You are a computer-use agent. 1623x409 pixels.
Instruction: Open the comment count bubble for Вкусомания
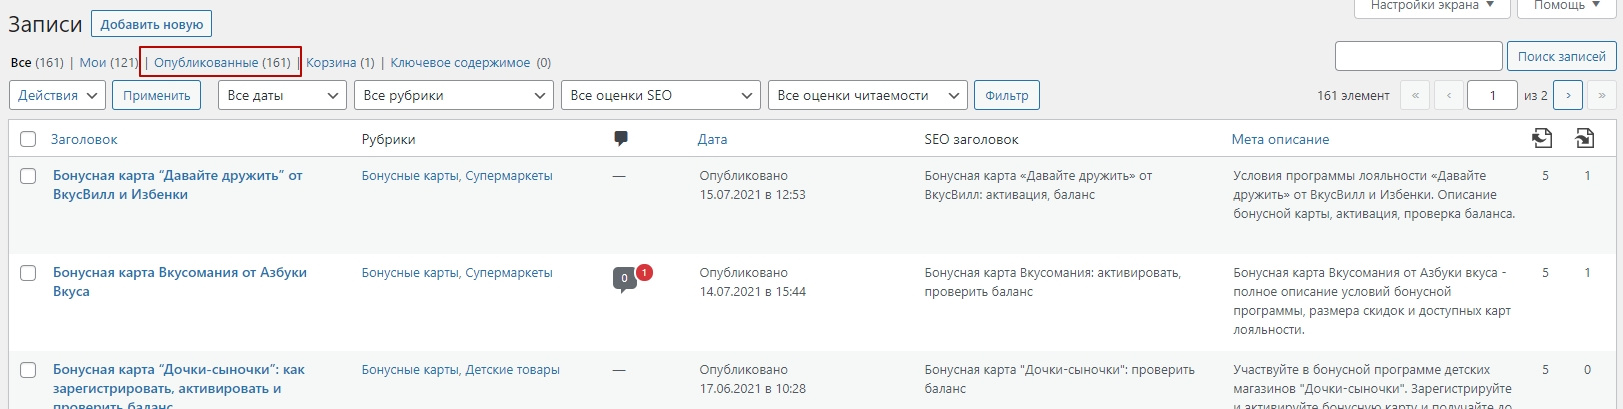click(624, 279)
